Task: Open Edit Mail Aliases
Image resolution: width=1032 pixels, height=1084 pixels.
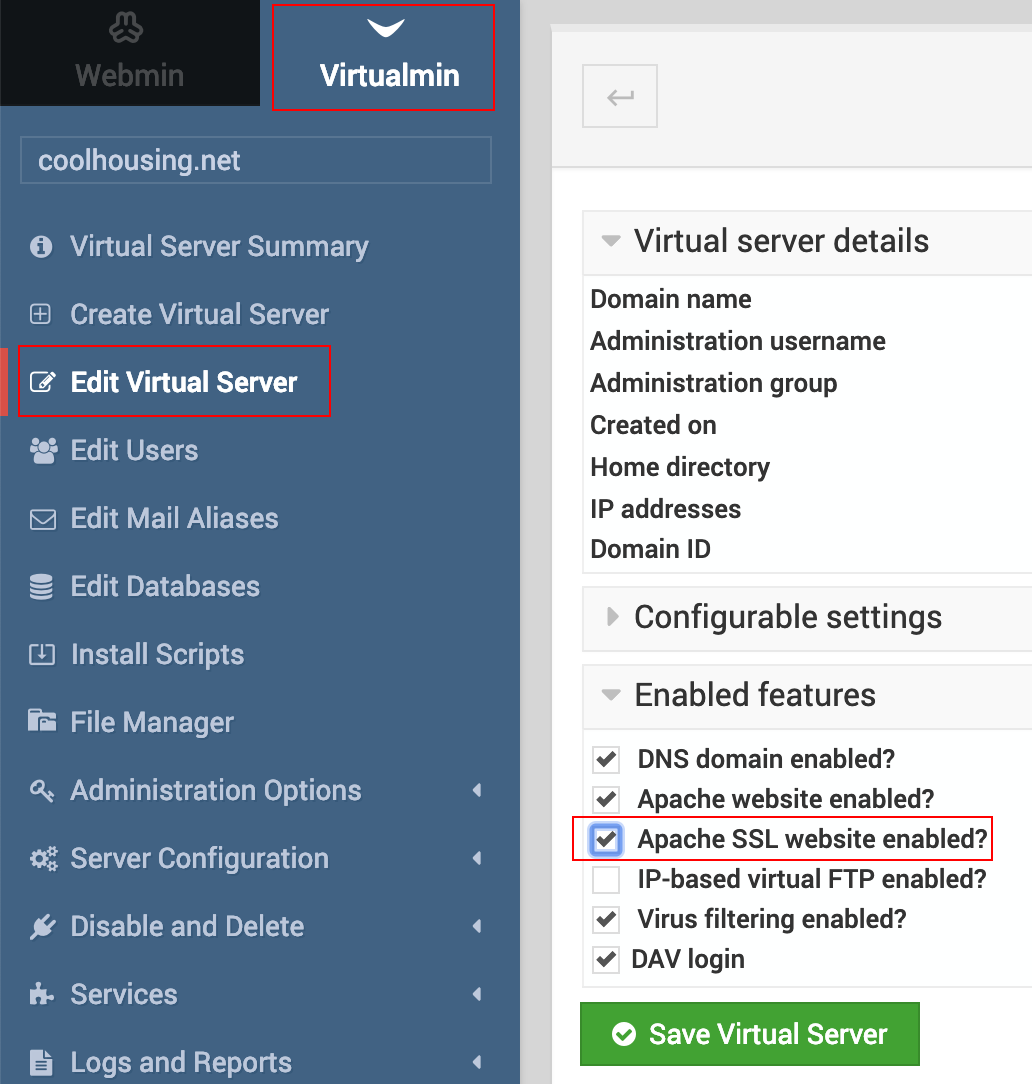Action: point(174,518)
